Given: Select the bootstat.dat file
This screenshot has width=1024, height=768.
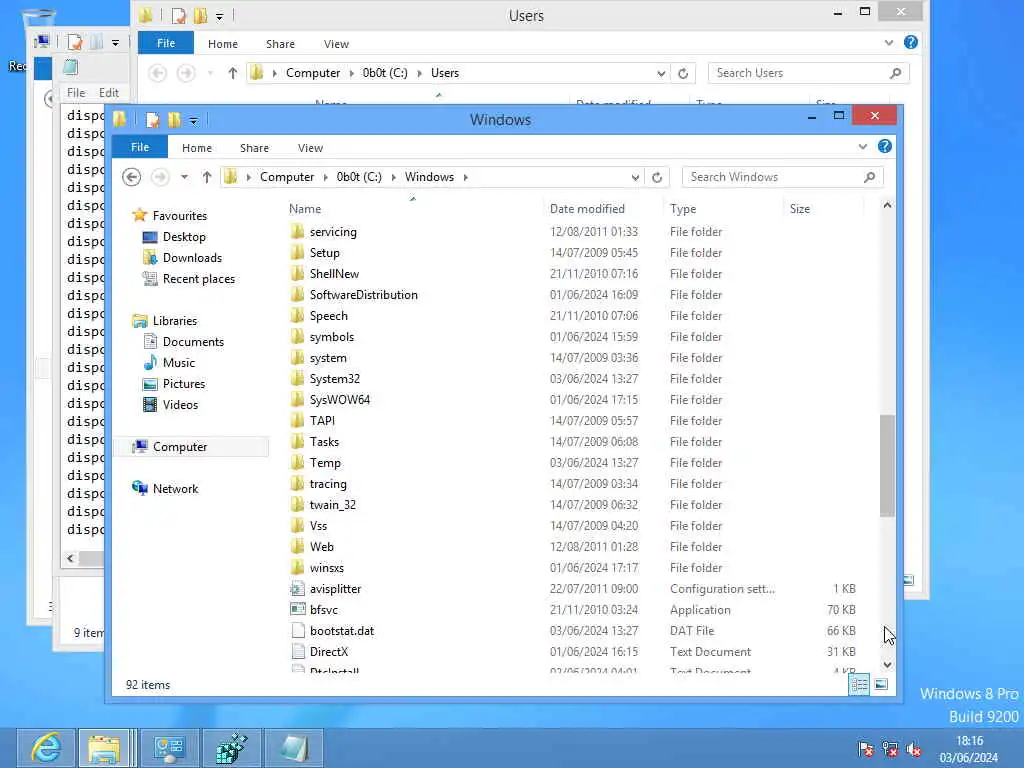Looking at the screenshot, I should (x=342, y=631).
